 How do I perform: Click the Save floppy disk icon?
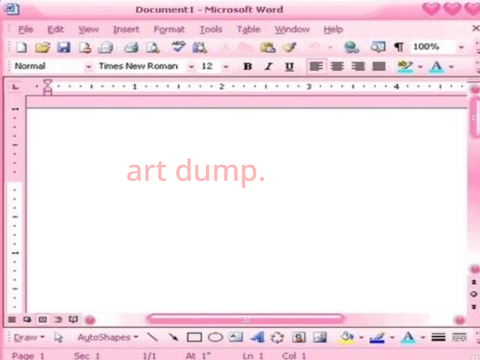click(64, 47)
